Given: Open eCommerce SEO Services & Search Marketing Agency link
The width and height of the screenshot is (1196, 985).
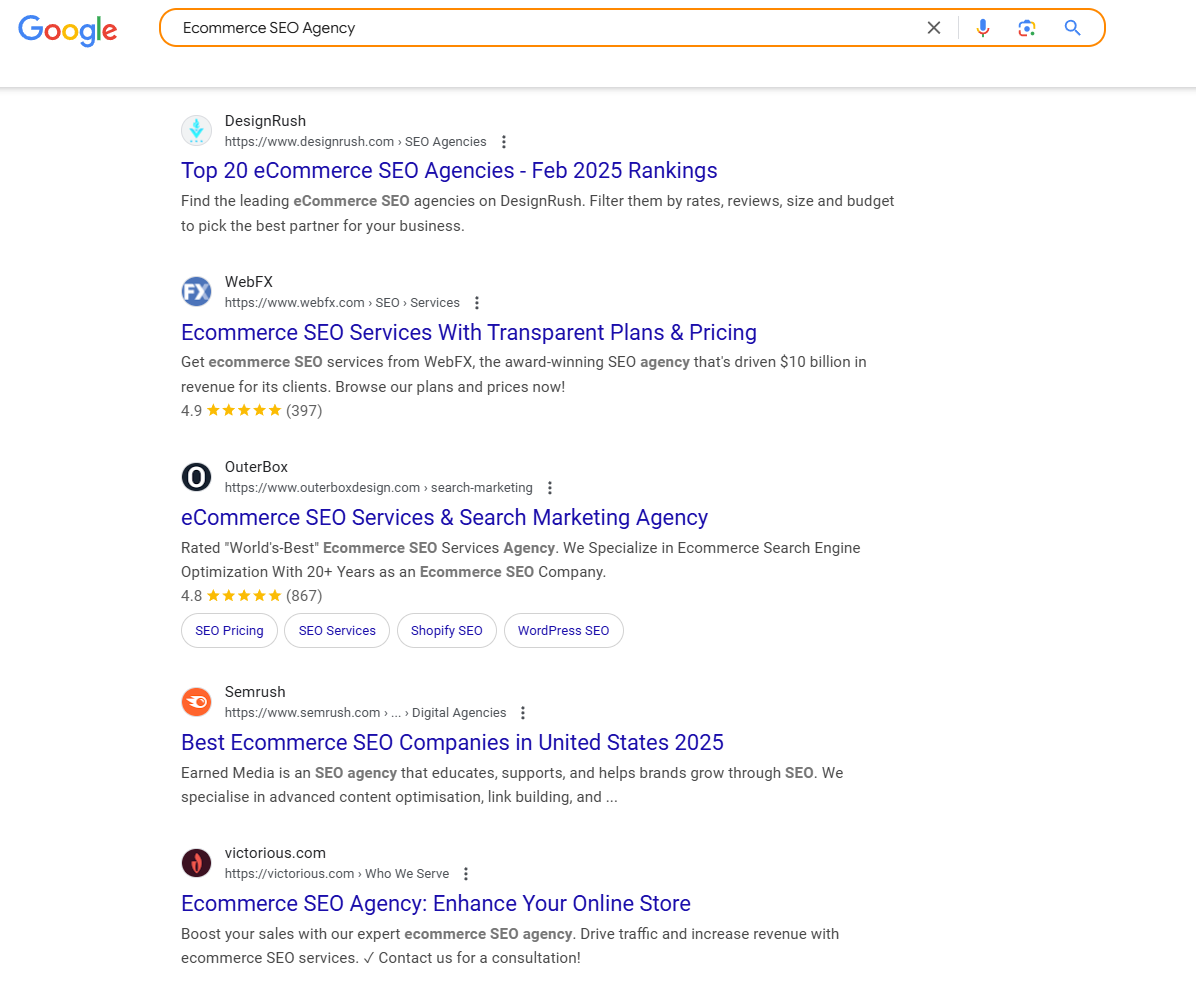Looking at the screenshot, I should [x=444, y=517].
